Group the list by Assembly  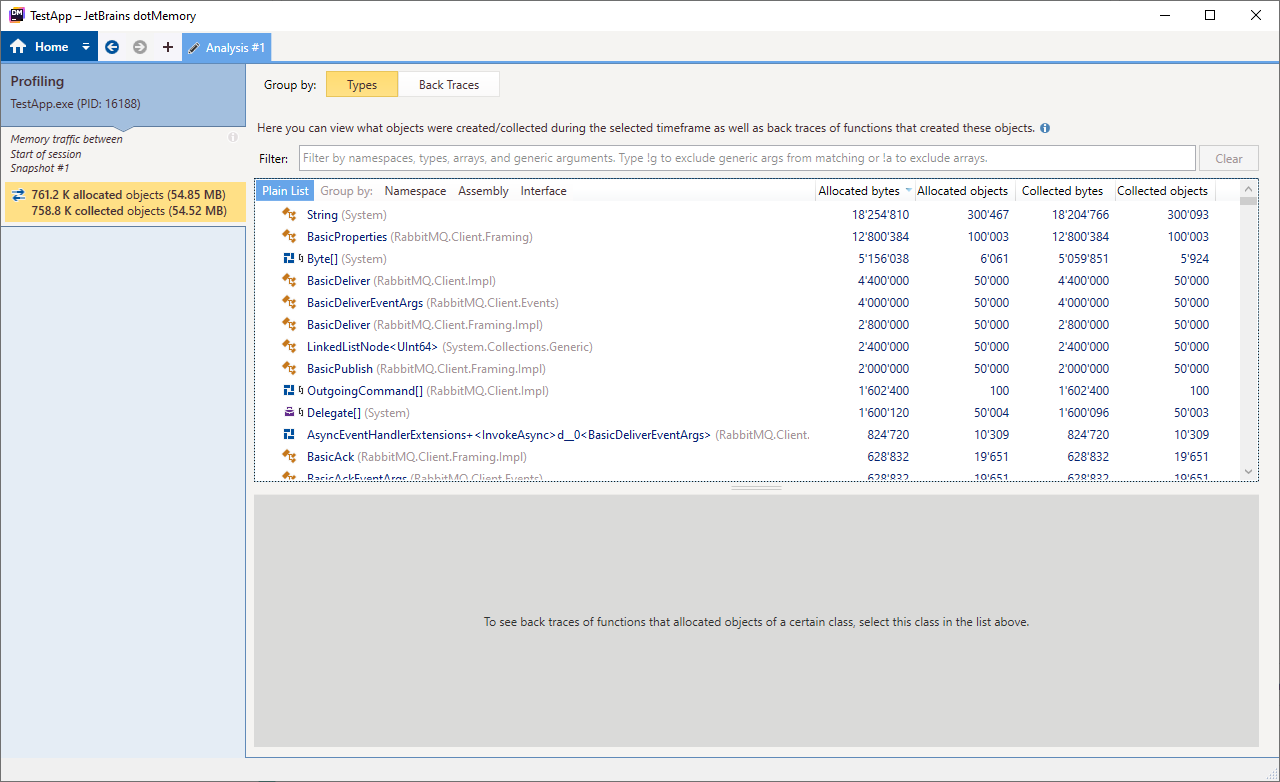pyautogui.click(x=483, y=191)
